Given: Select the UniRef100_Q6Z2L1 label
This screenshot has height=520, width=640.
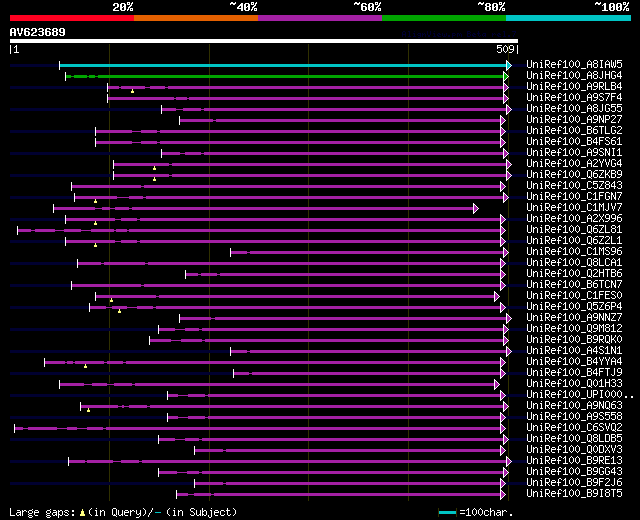Looking at the screenshot, I should [574, 241].
